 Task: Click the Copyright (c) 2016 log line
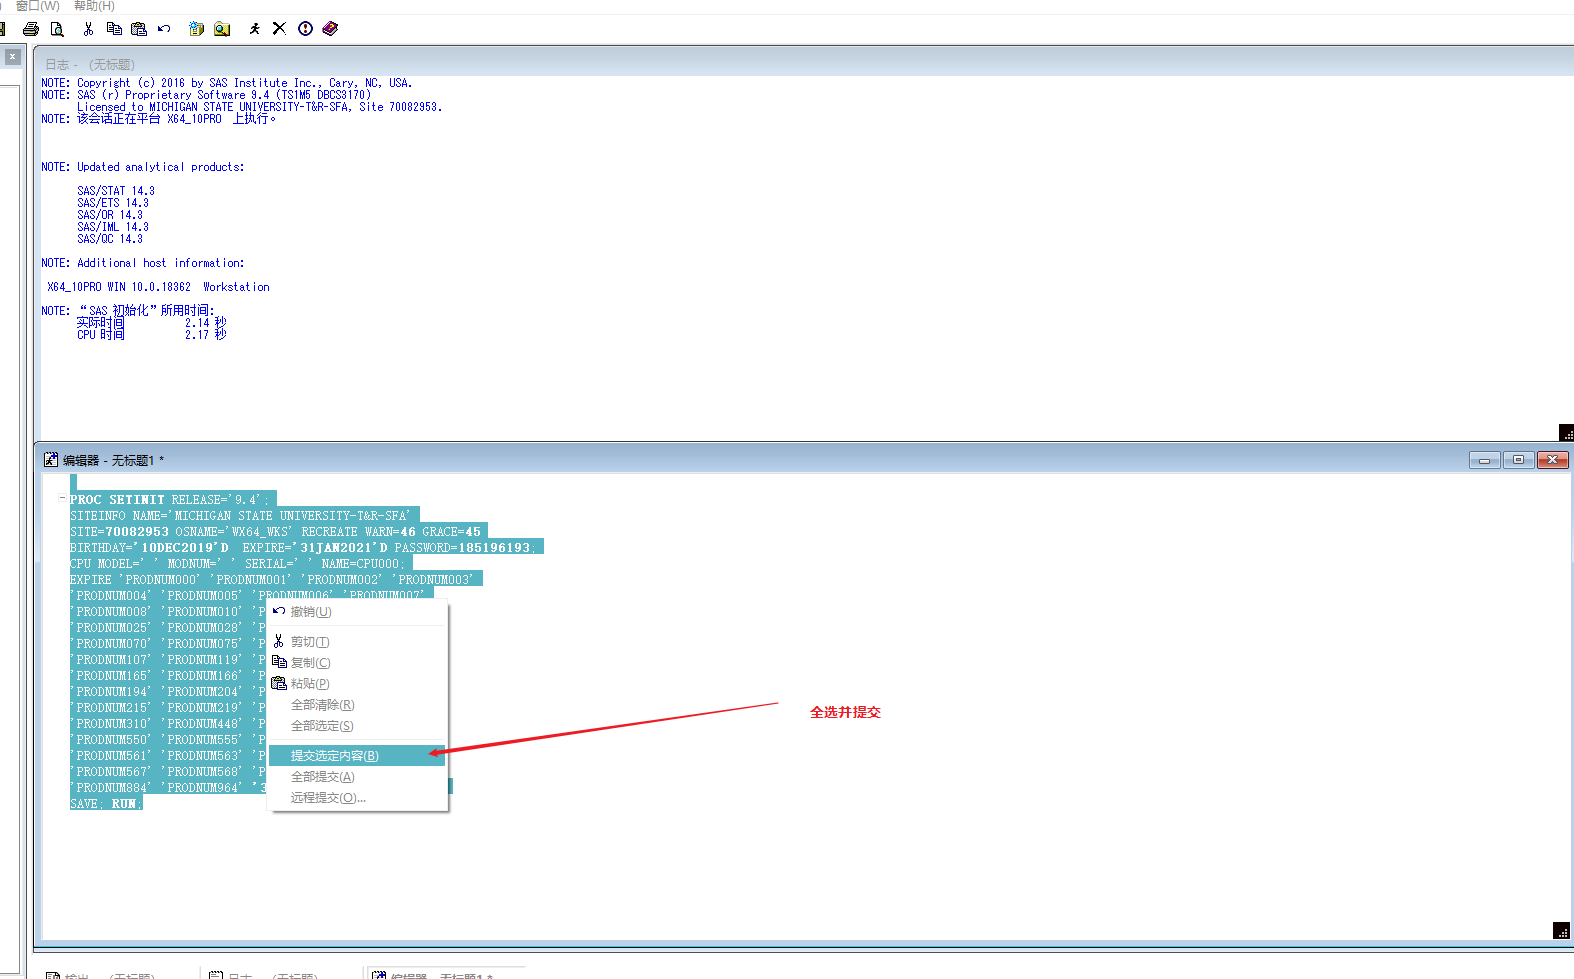coord(227,83)
